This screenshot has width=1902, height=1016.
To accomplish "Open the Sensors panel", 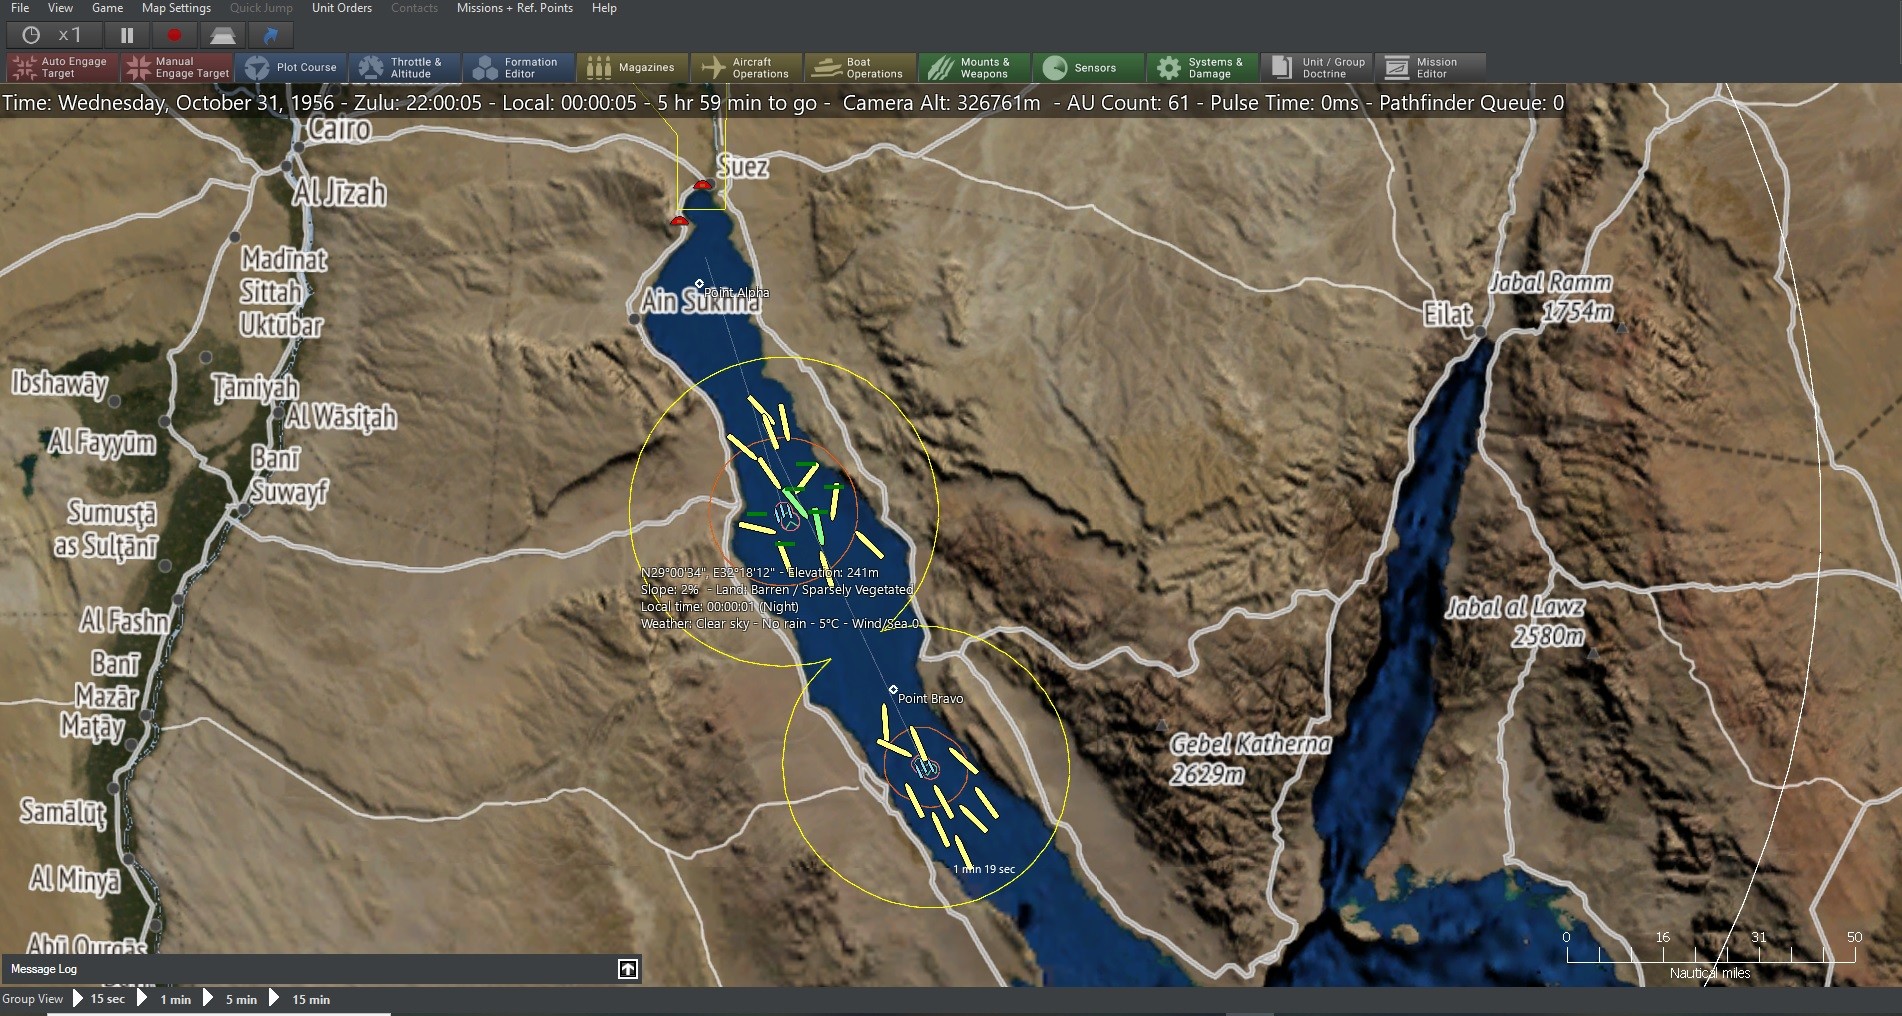I will click(1087, 67).
